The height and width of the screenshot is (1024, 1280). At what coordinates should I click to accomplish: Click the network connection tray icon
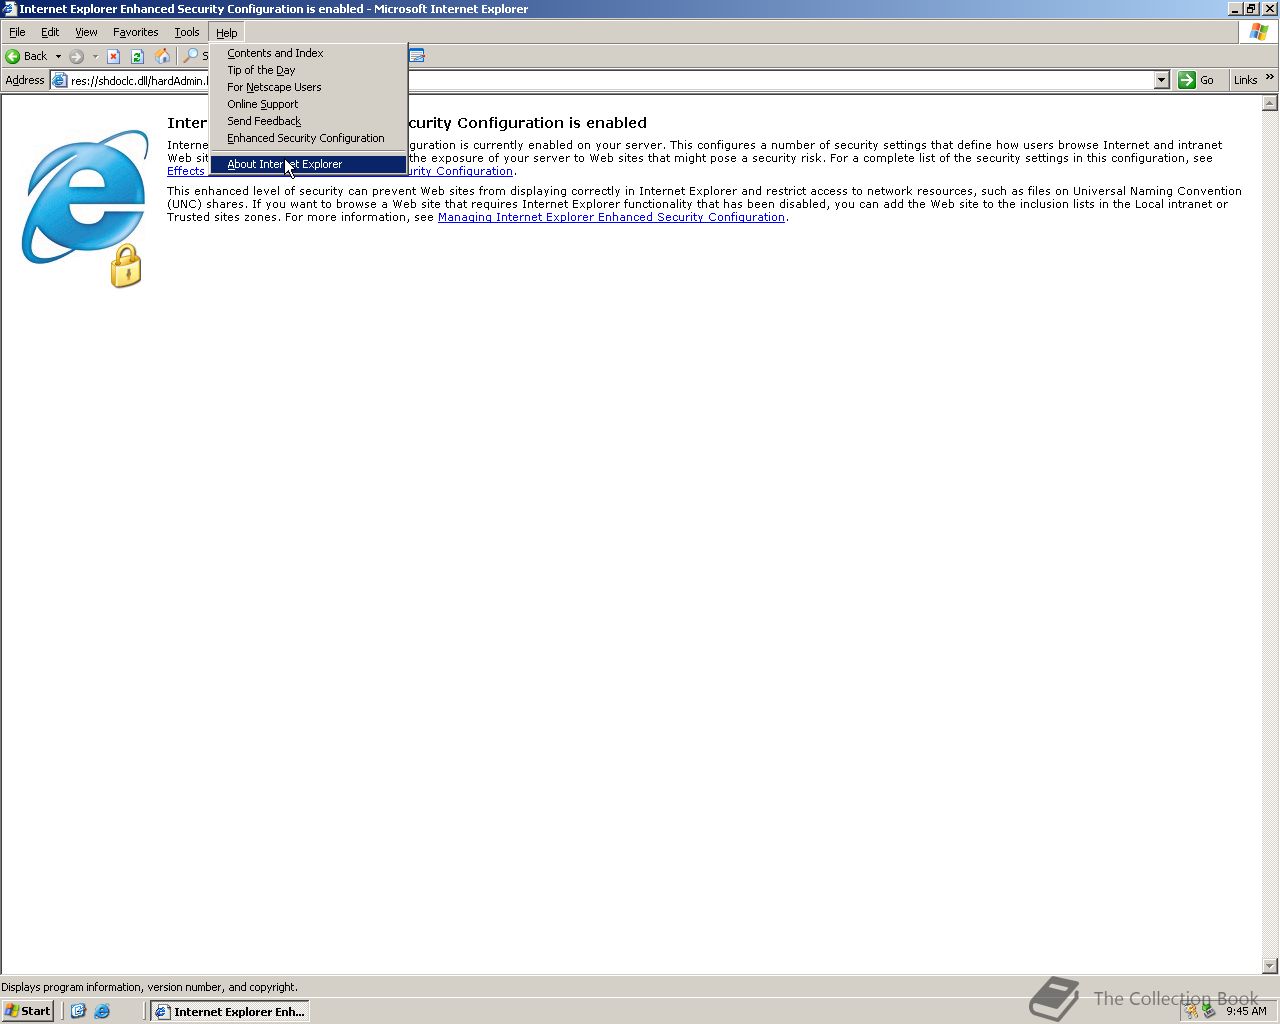(x=1209, y=1011)
